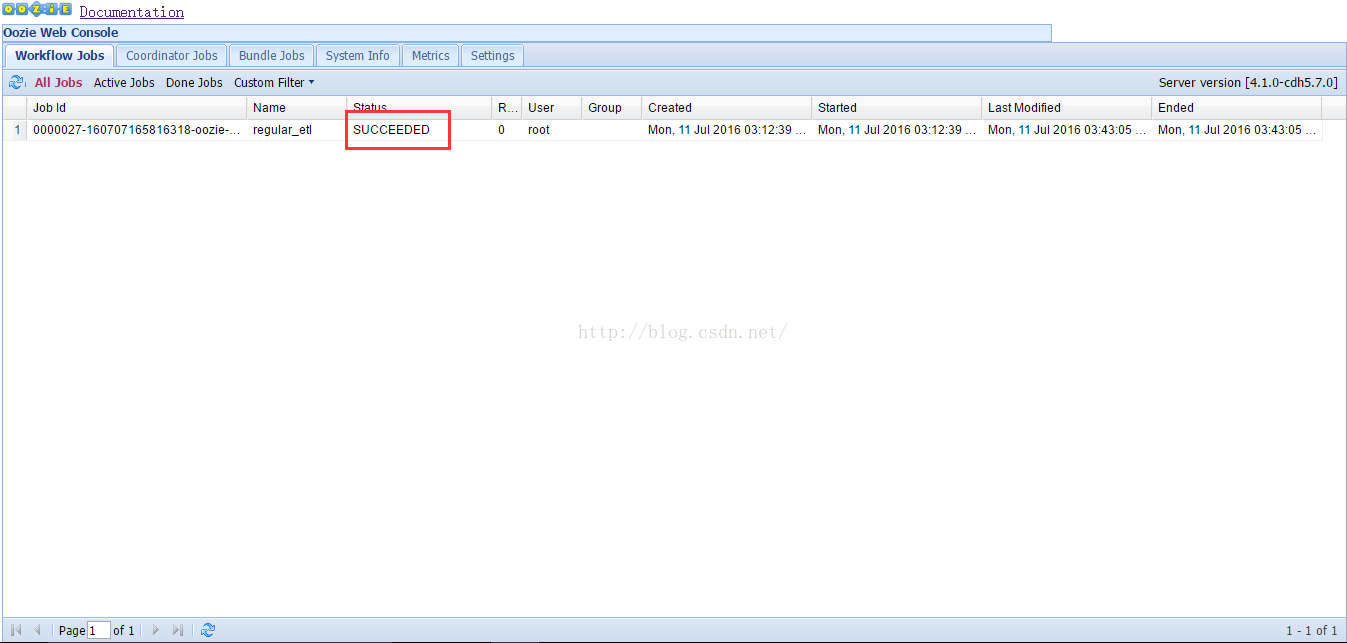
Task: Open the Settings tab
Action: pyautogui.click(x=493, y=56)
